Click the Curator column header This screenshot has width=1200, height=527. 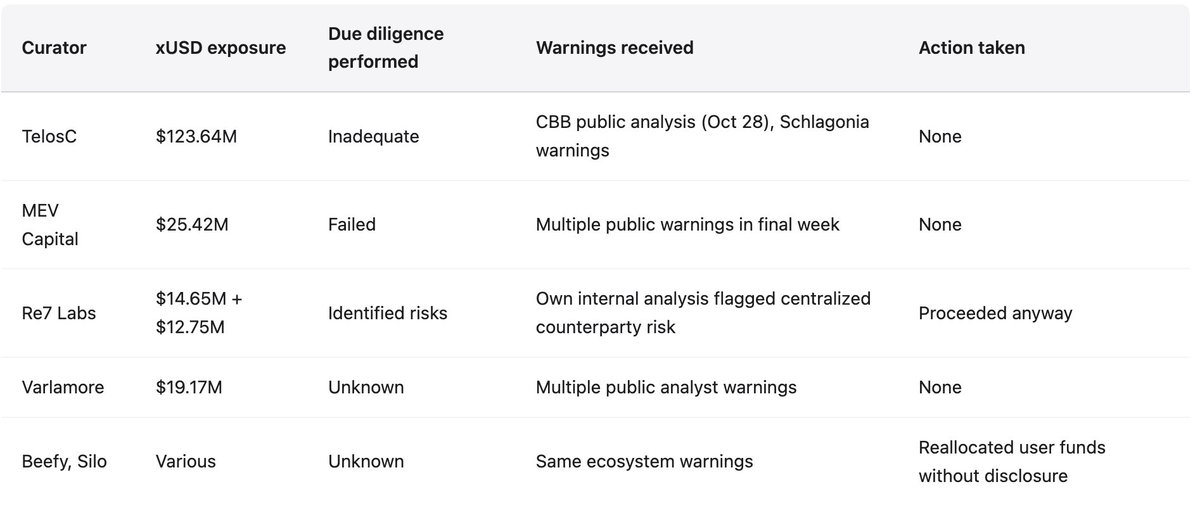tap(54, 48)
